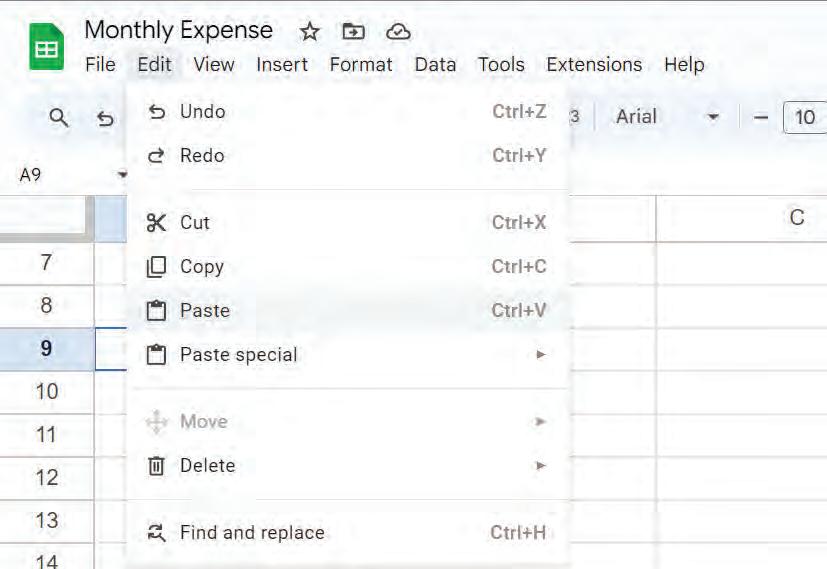The width and height of the screenshot is (827, 569).
Task: Click the move to folder icon
Action: 353,32
